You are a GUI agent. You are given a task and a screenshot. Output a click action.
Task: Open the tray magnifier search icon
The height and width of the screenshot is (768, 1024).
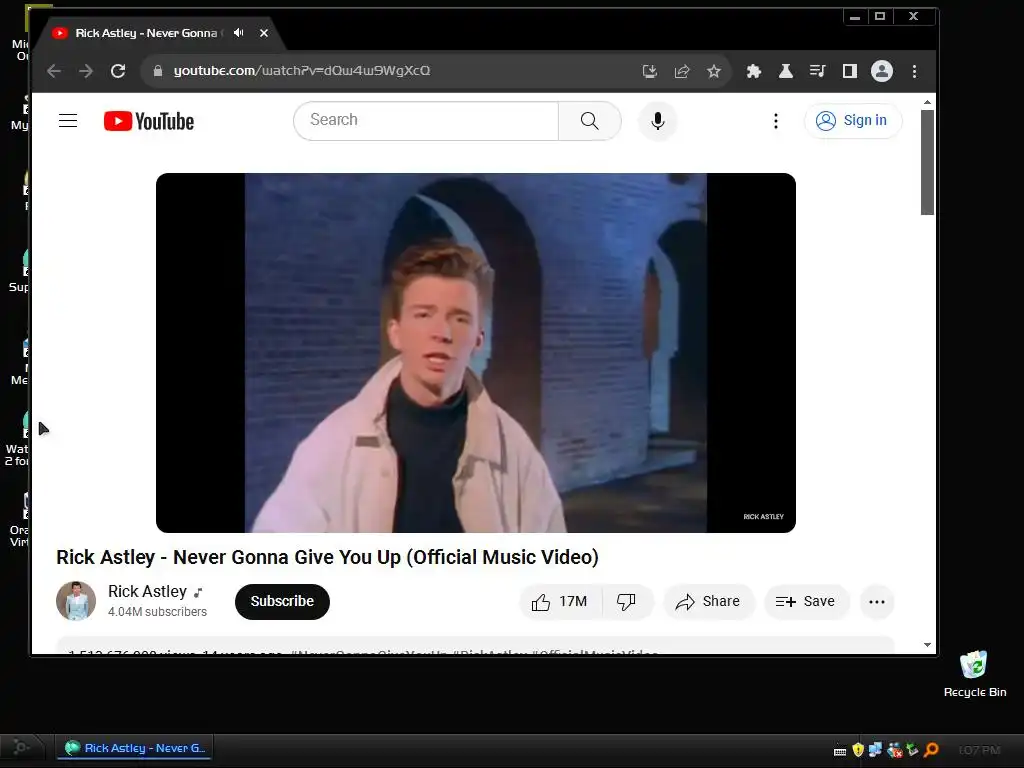coord(932,750)
